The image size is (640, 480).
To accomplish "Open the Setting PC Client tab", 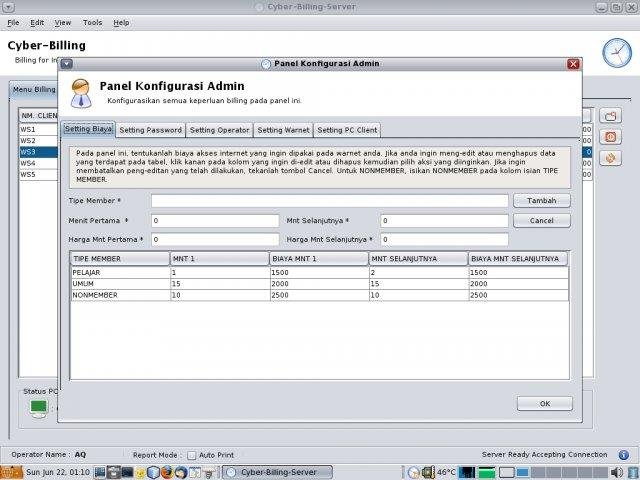I will [347, 130].
